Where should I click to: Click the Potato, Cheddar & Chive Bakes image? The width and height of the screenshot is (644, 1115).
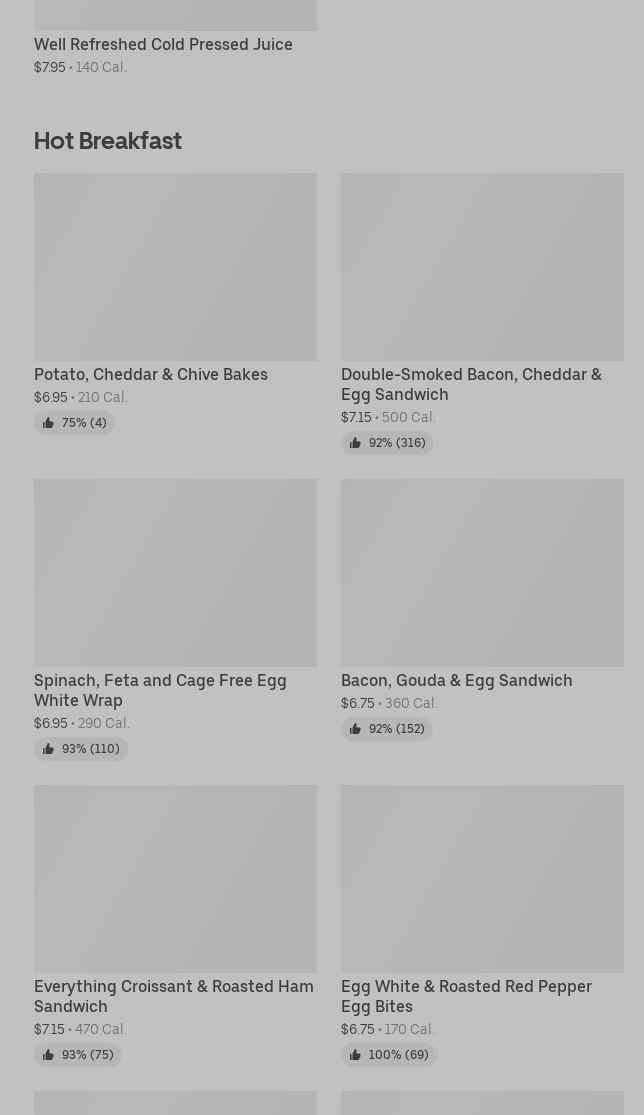click(x=175, y=267)
